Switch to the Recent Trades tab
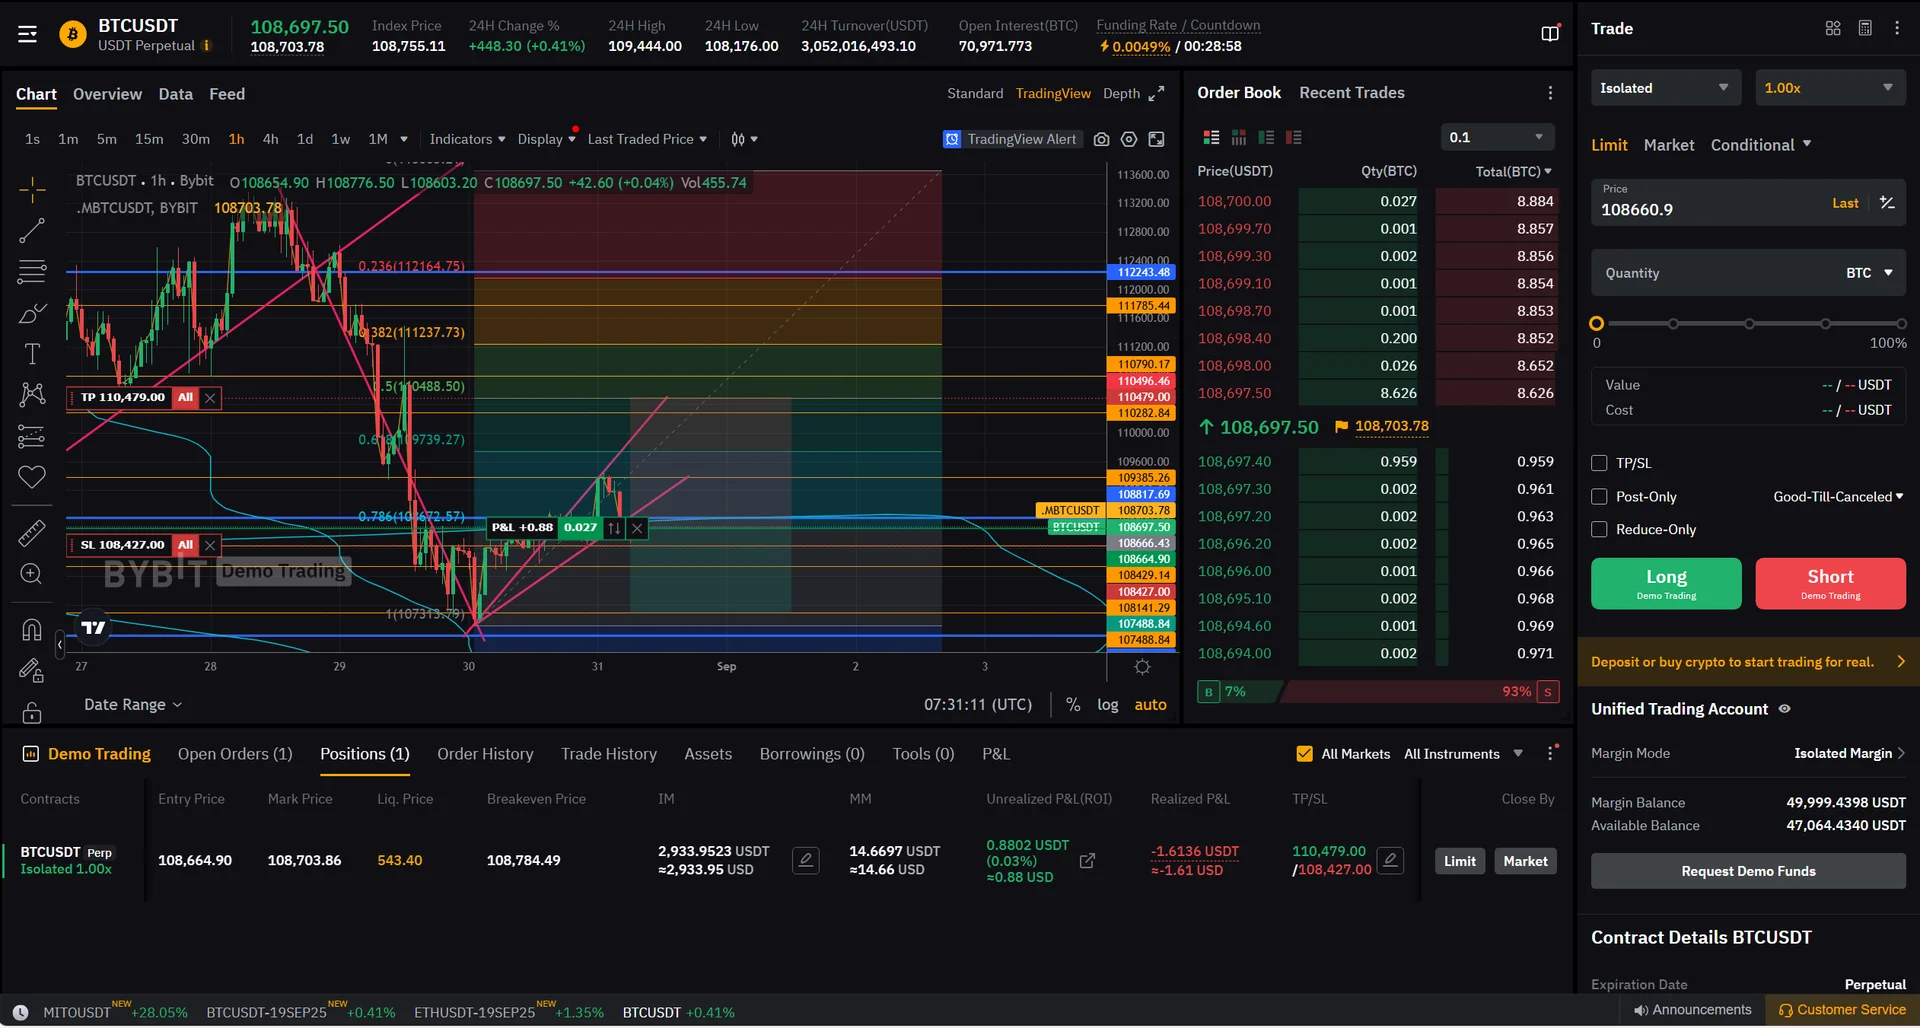Viewport: 1920px width, 1028px height. (x=1352, y=93)
